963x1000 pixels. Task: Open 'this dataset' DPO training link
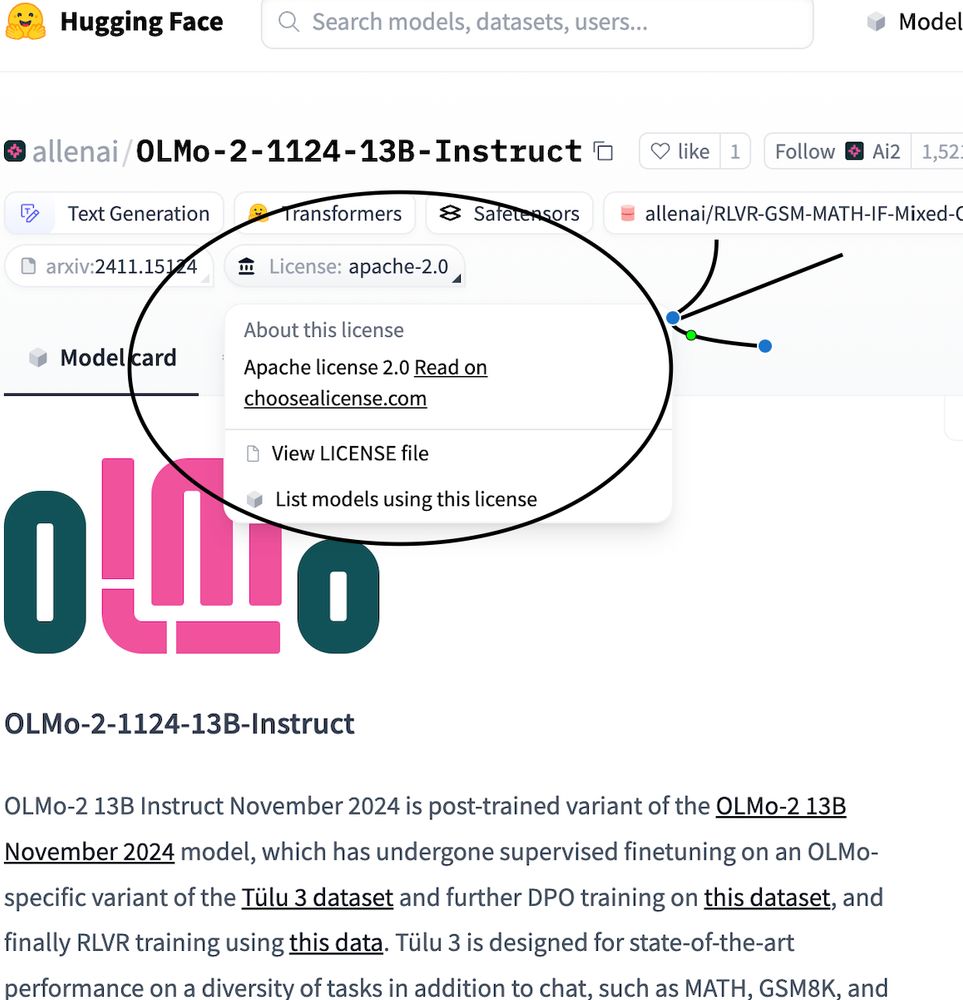(767, 897)
